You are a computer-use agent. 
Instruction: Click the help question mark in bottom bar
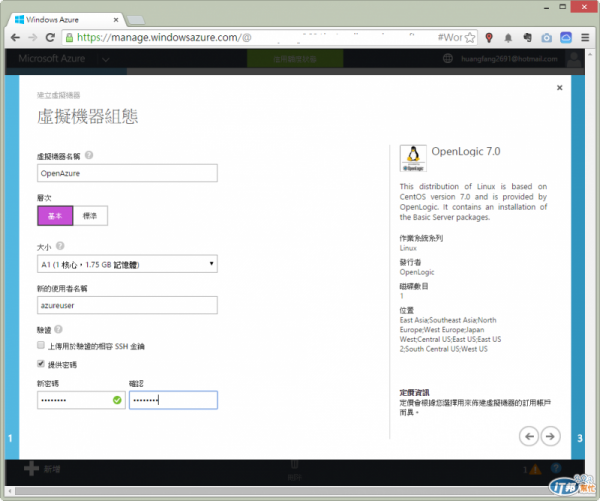click(x=556, y=468)
